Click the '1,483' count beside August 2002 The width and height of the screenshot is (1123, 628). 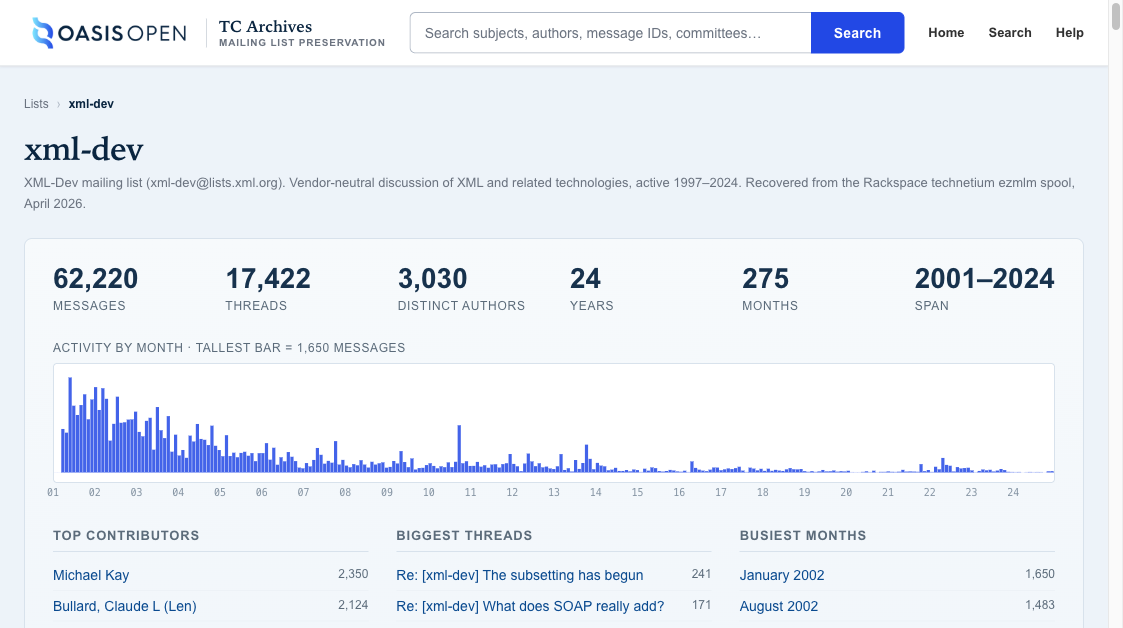coord(1040,605)
